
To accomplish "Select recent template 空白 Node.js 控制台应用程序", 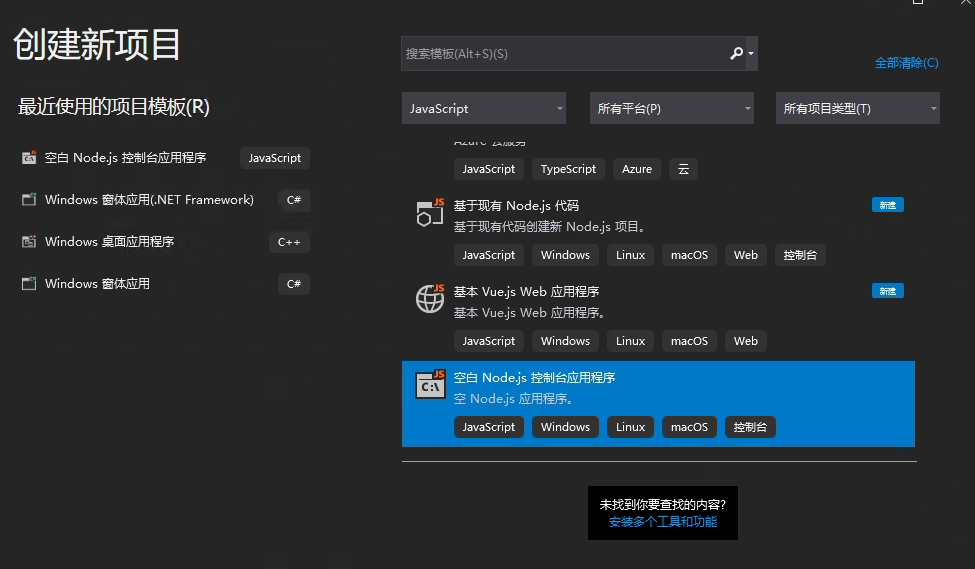I will tap(126, 158).
